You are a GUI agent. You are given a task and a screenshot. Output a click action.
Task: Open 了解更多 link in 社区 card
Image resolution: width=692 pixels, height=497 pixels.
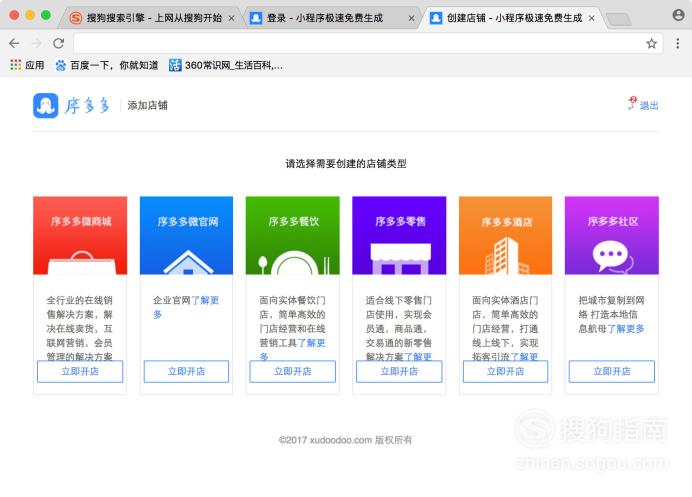pyautogui.click(x=626, y=329)
